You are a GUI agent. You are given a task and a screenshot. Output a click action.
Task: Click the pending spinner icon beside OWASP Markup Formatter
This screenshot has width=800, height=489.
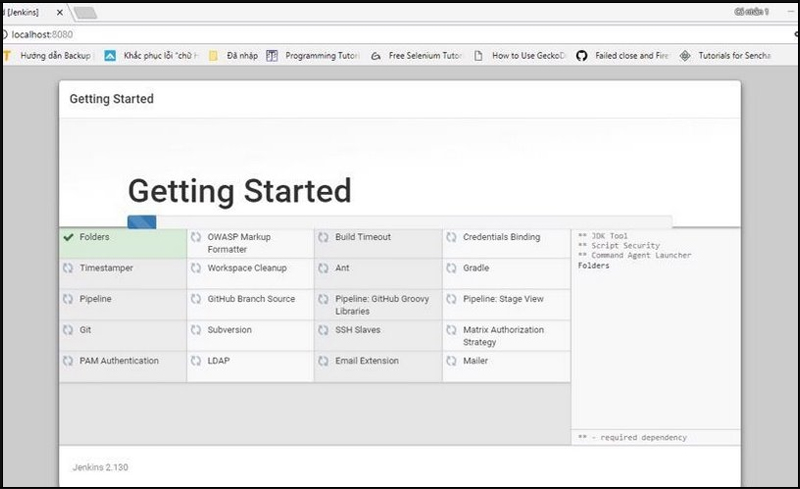pyautogui.click(x=196, y=237)
